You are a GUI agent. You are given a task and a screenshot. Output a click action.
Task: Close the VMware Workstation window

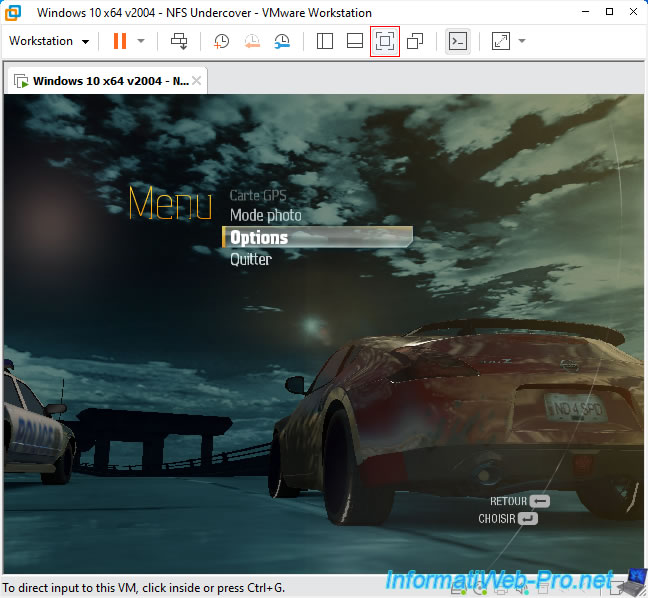[x=633, y=12]
